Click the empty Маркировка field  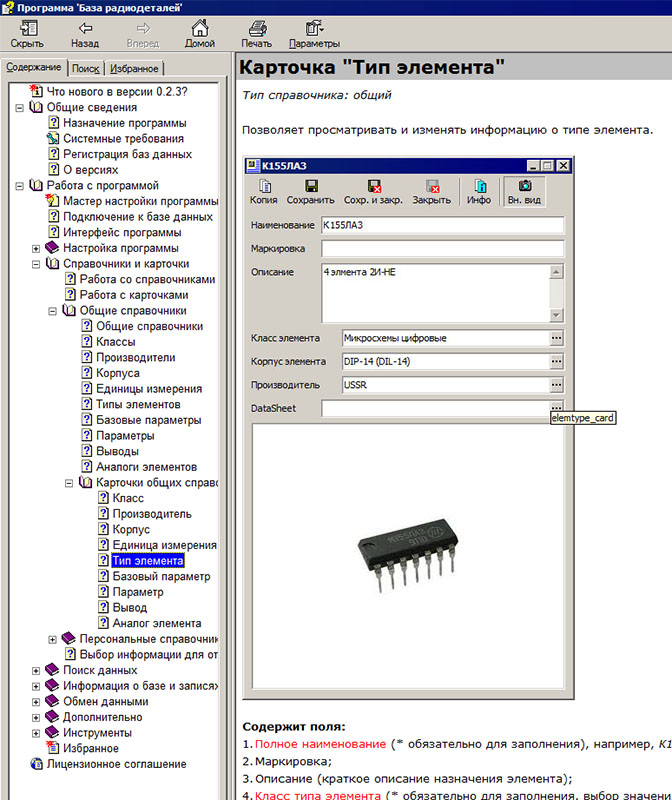(x=442, y=248)
